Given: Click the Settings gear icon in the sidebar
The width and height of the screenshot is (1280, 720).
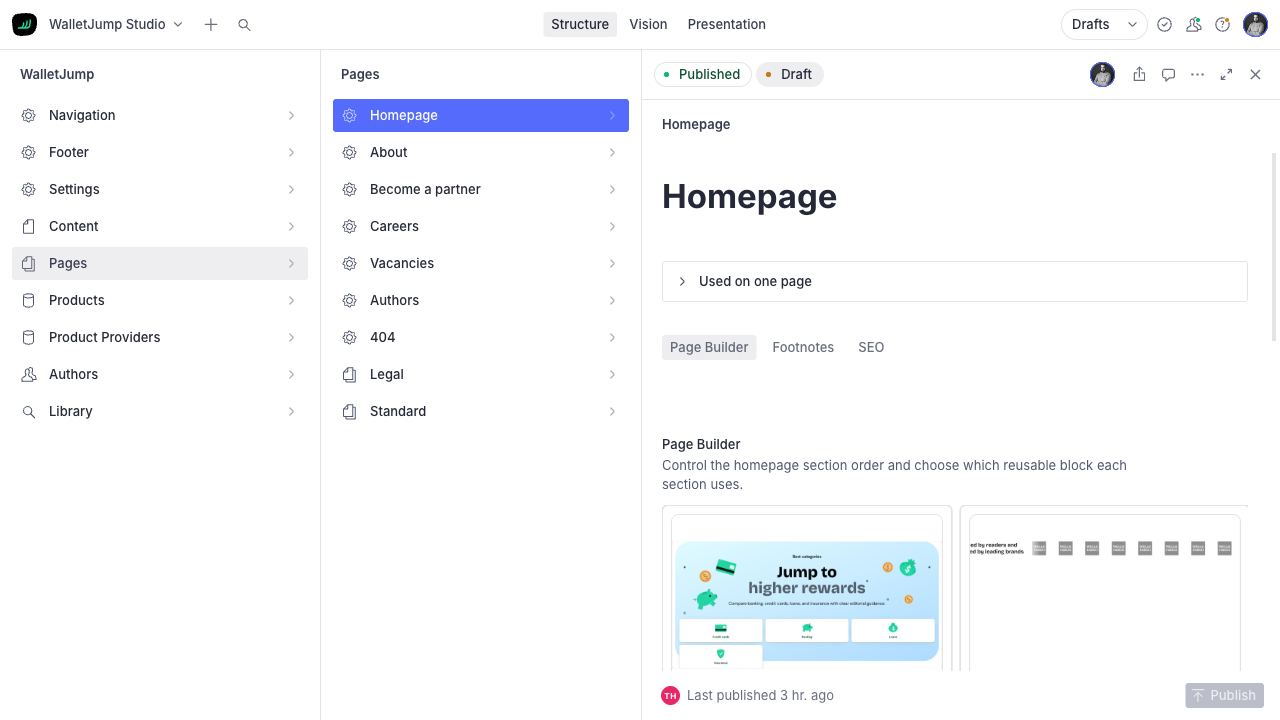Looking at the screenshot, I should (x=28, y=189).
